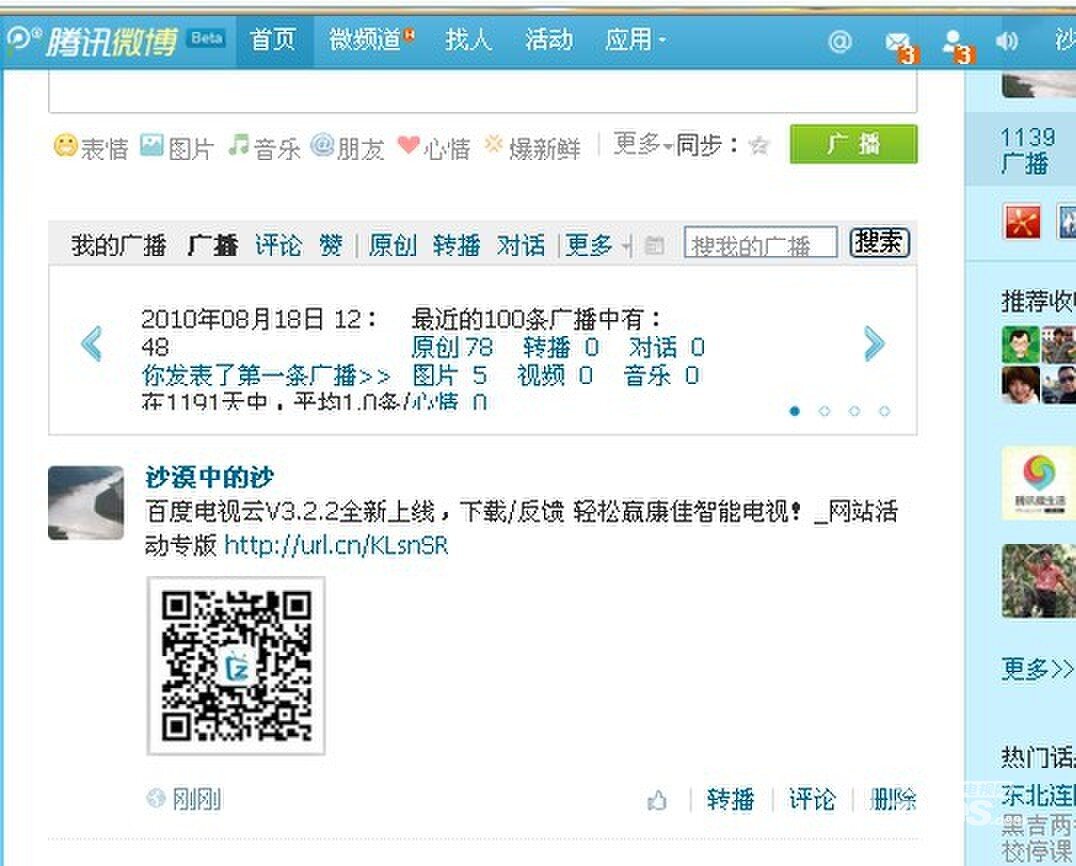Open the @ mentions icon

[x=839, y=42]
